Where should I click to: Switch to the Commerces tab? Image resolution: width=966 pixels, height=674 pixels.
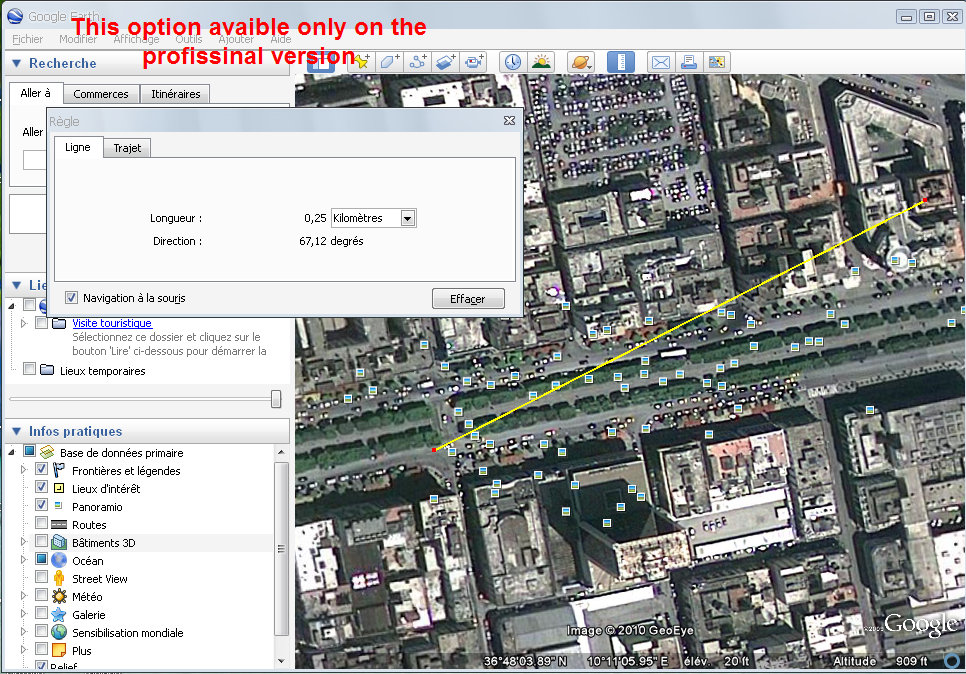[x=101, y=94]
